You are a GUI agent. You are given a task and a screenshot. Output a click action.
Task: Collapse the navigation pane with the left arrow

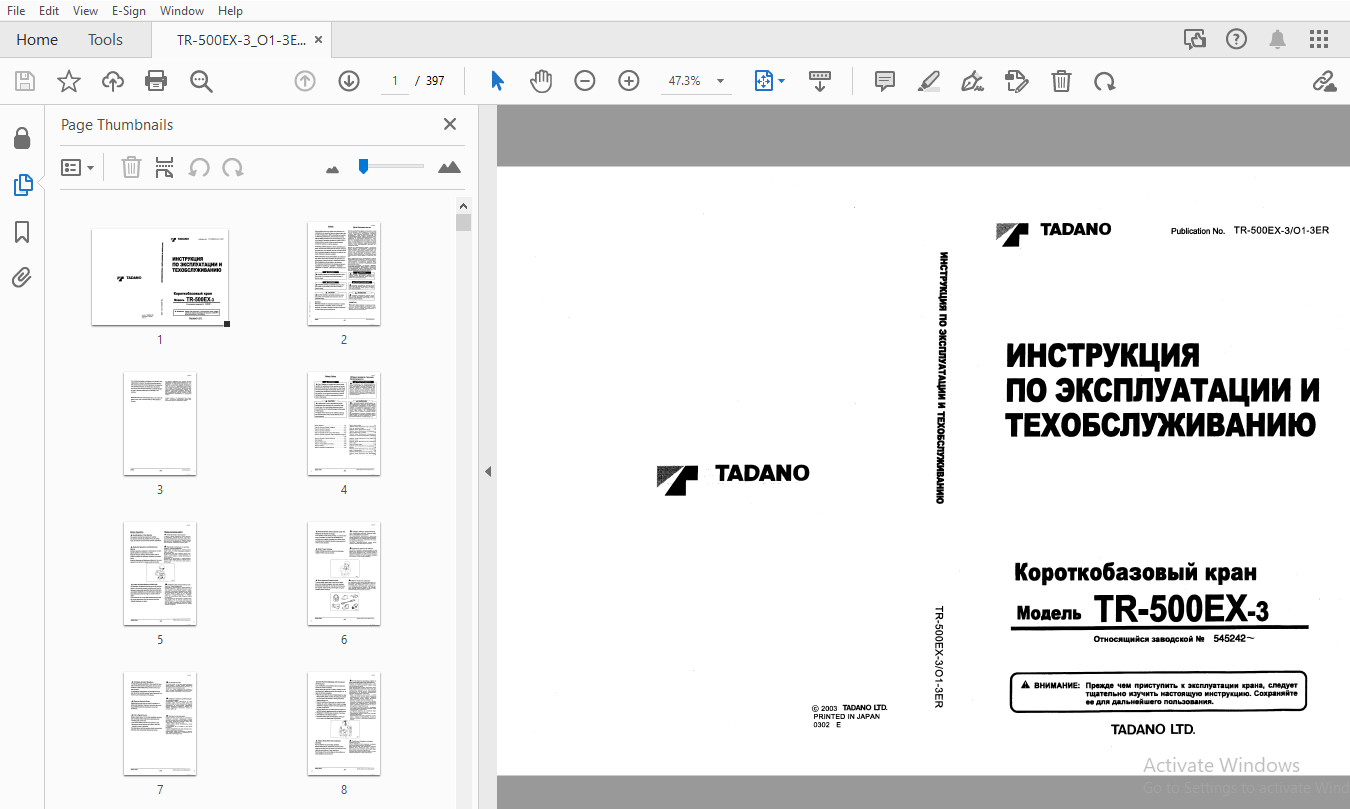tap(488, 471)
